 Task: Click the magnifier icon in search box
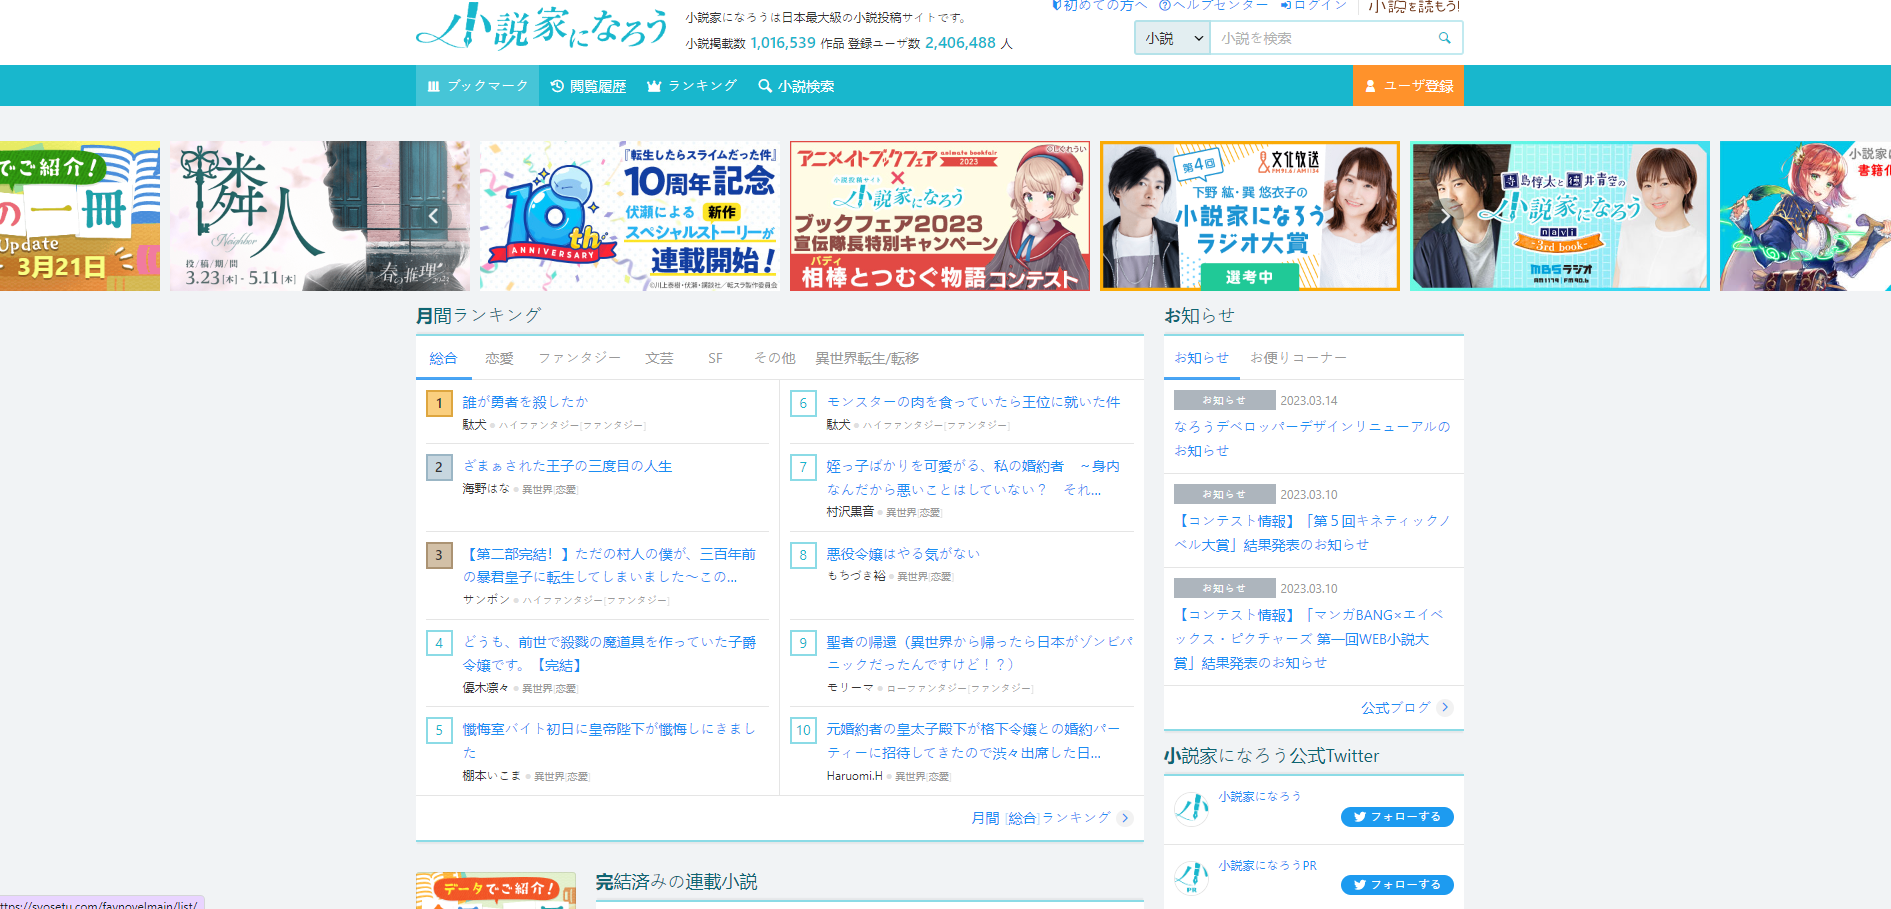click(x=1444, y=38)
